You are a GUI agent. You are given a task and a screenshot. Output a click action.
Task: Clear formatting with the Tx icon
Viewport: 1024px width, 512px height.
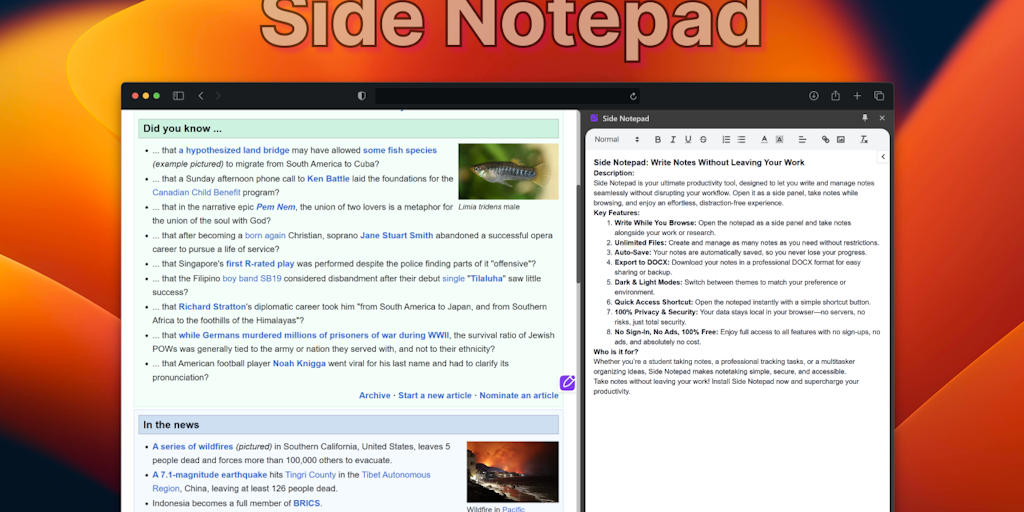click(863, 139)
